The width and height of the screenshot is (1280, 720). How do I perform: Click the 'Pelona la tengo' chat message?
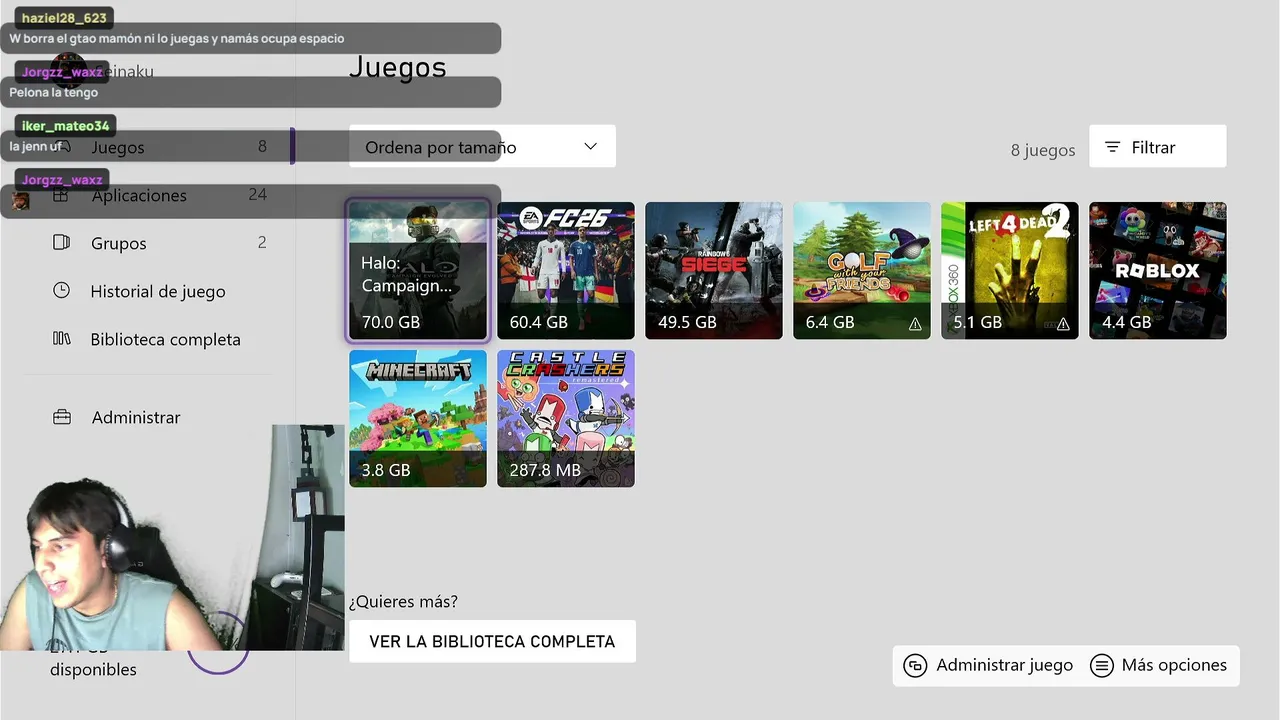coord(54,92)
